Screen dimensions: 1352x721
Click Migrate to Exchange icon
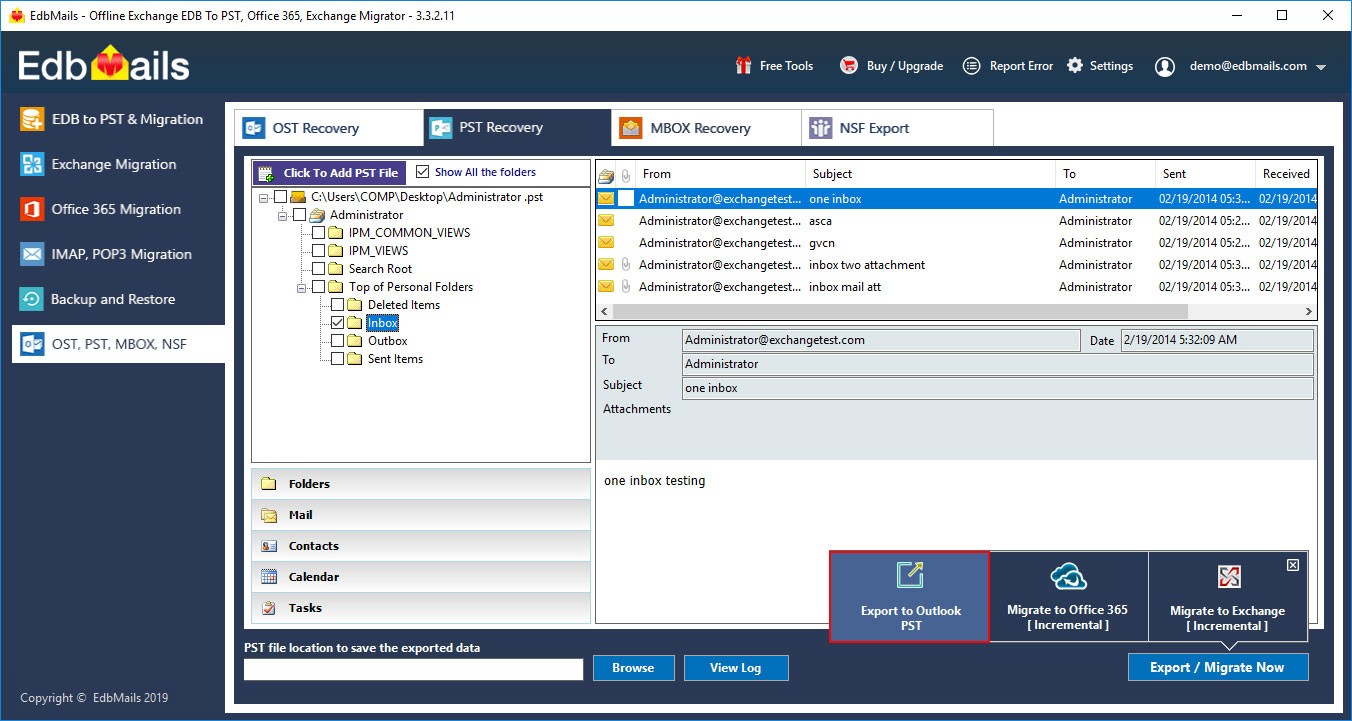point(1228,576)
